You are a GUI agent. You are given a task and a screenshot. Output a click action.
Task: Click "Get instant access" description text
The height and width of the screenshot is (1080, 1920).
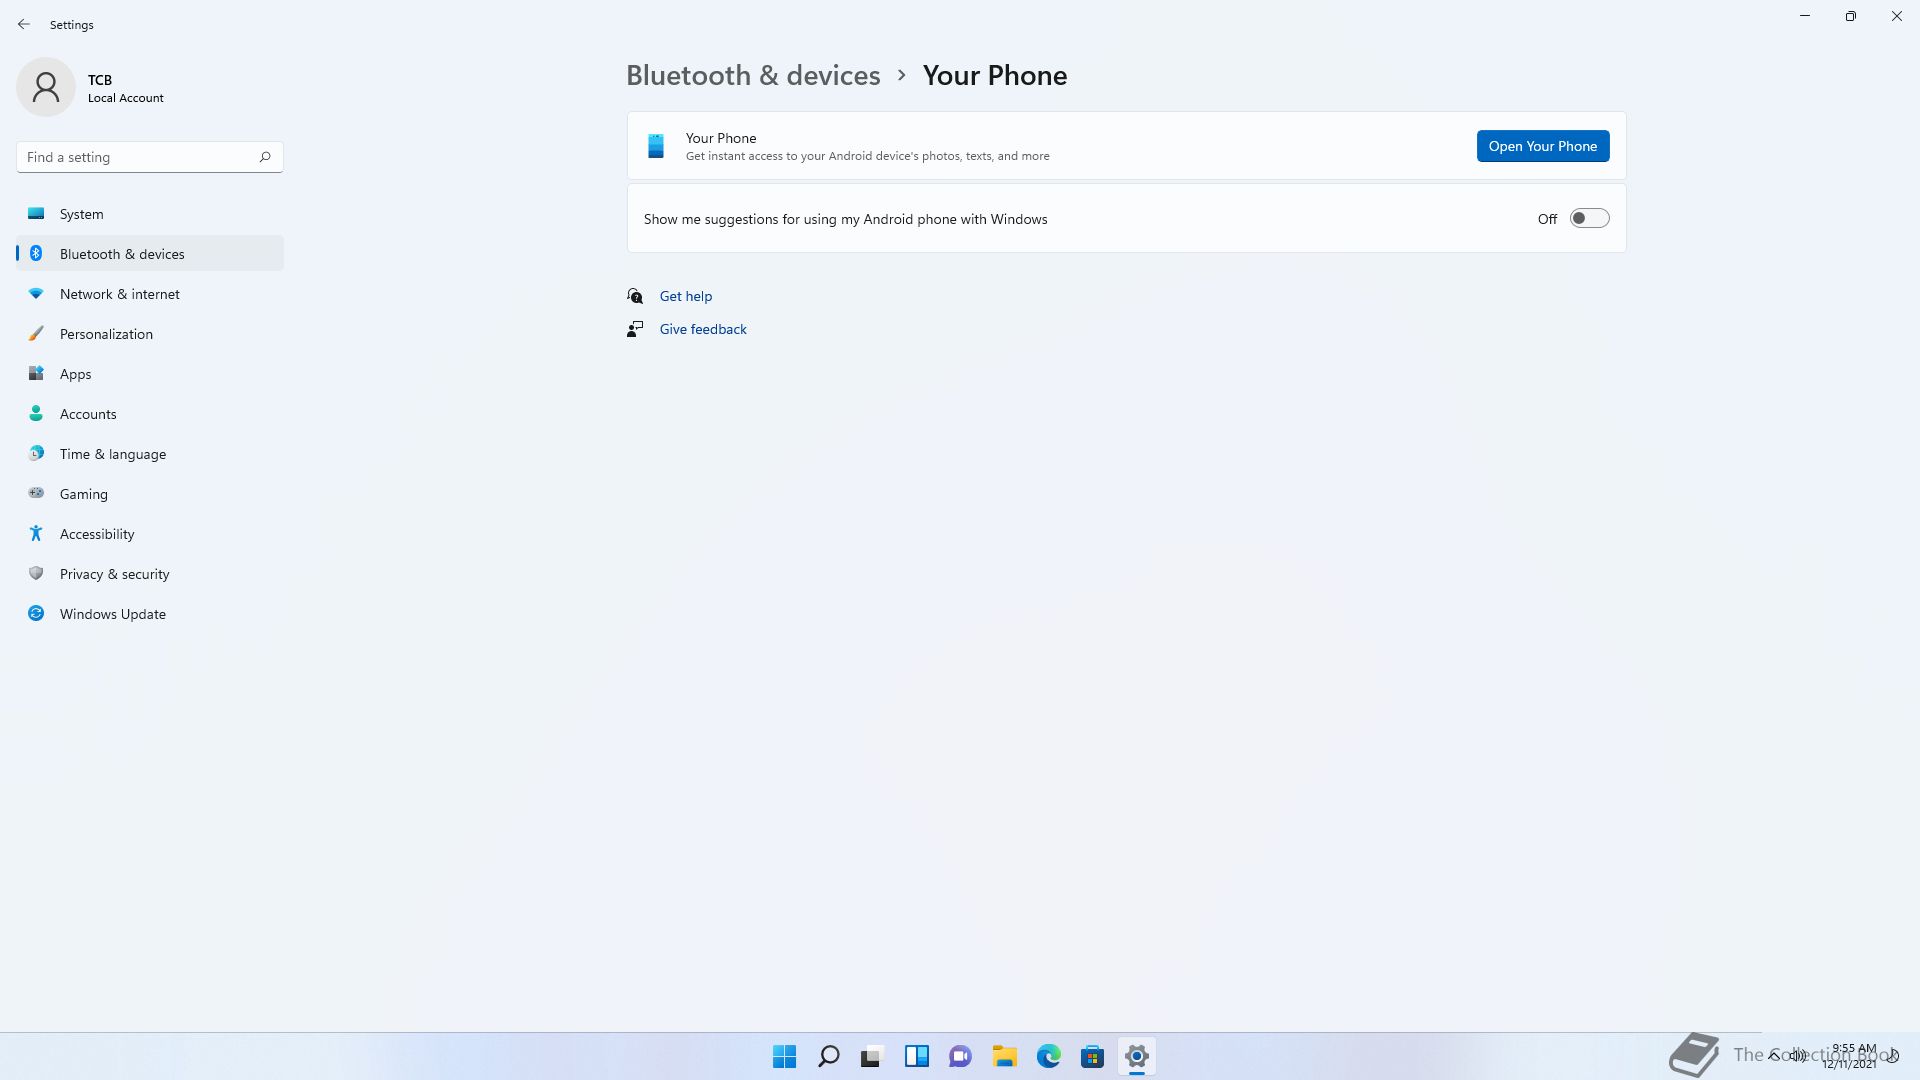coord(867,156)
